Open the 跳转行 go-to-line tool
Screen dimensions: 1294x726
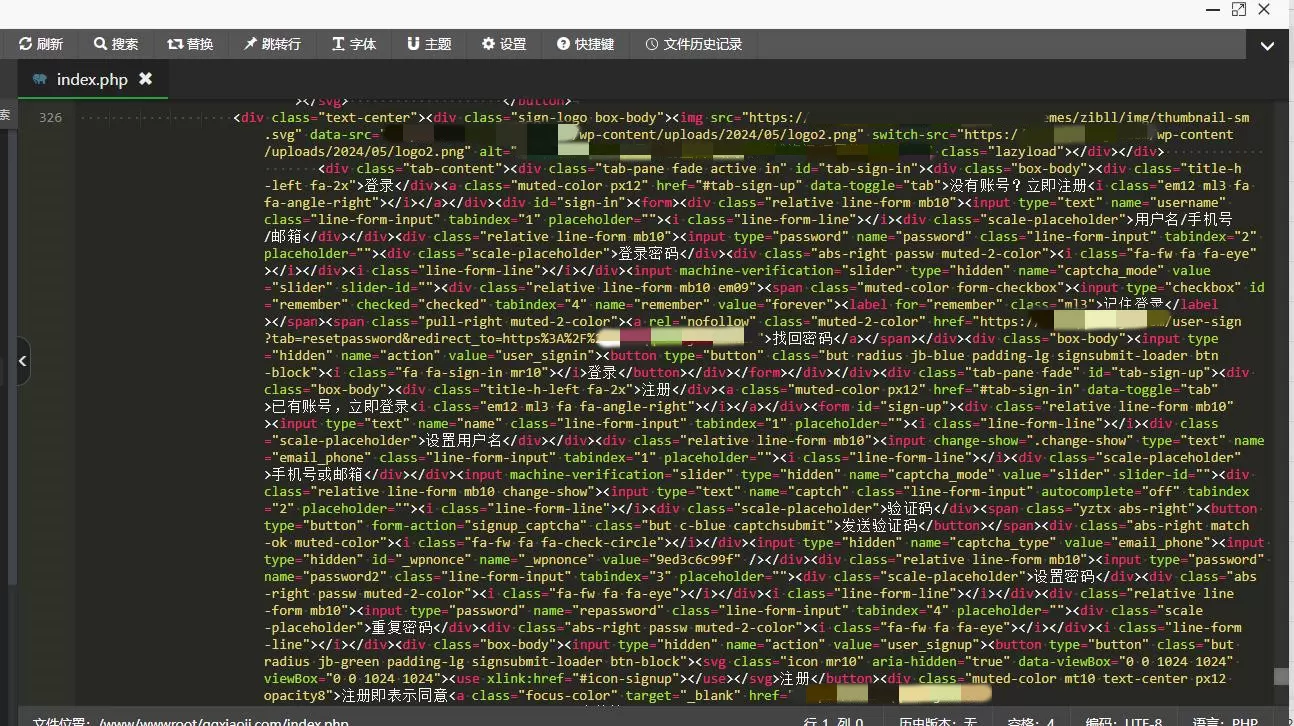click(x=272, y=44)
